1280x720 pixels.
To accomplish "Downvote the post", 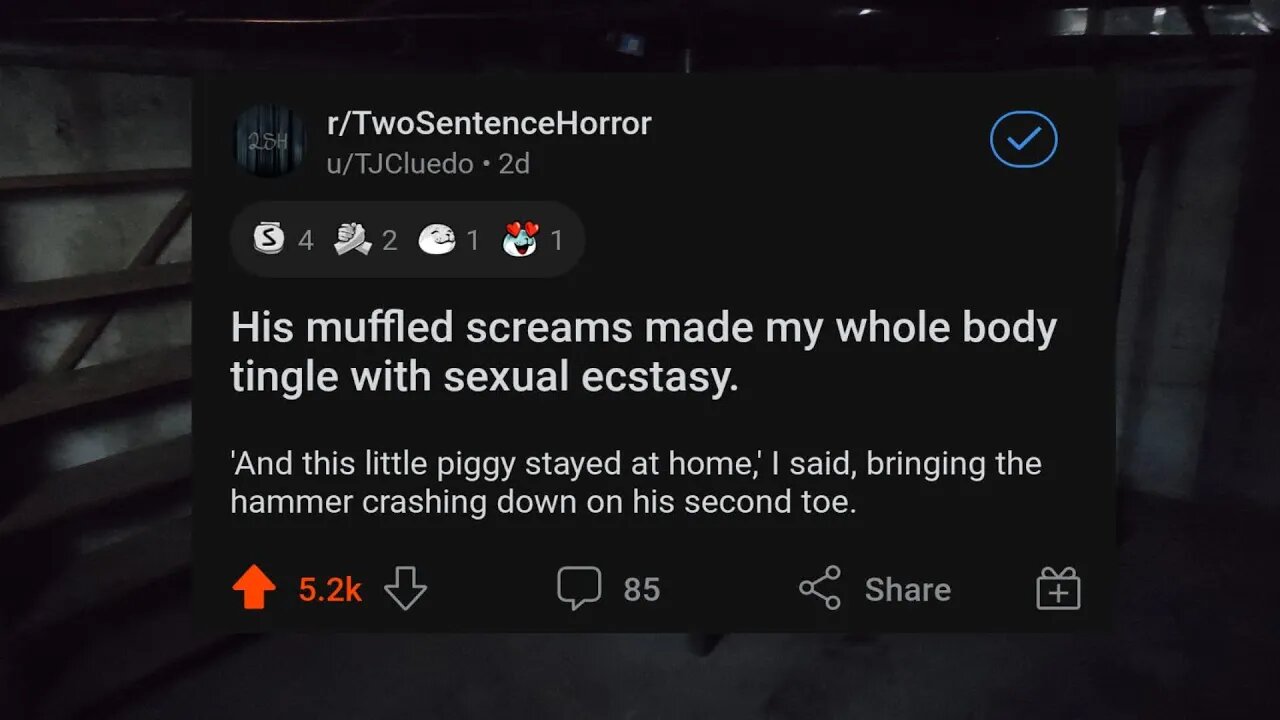I will [x=405, y=589].
